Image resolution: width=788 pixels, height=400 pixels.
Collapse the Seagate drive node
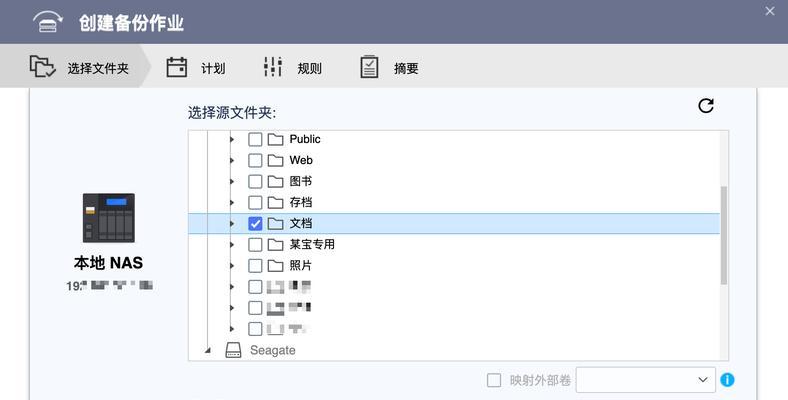(x=208, y=351)
